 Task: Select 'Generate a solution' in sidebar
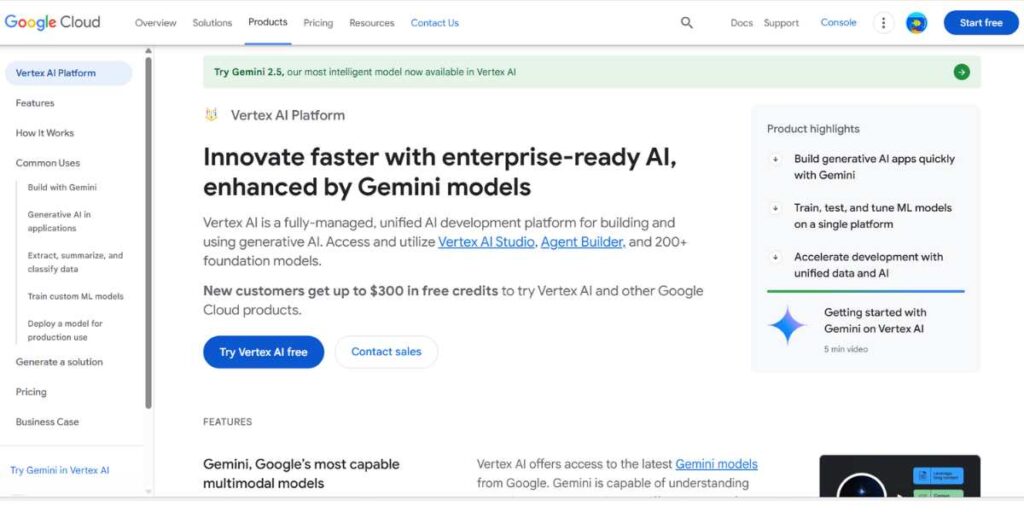(59, 362)
